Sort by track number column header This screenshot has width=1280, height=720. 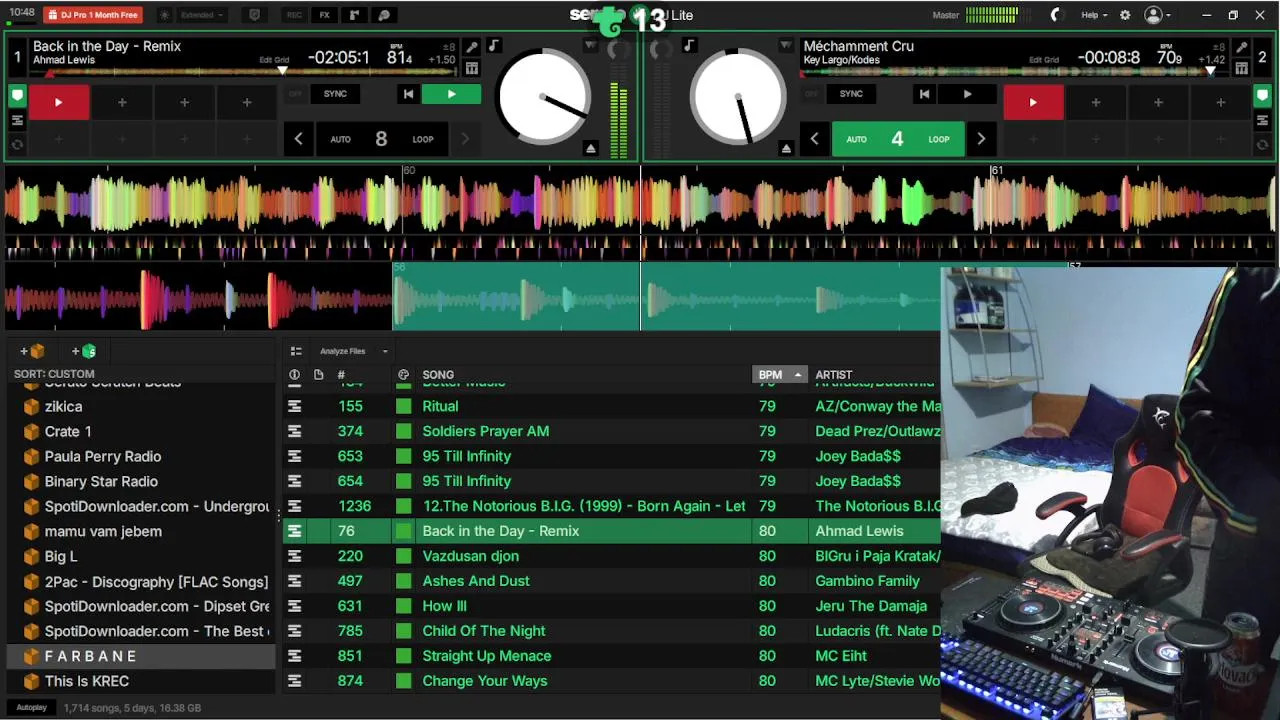(341, 375)
